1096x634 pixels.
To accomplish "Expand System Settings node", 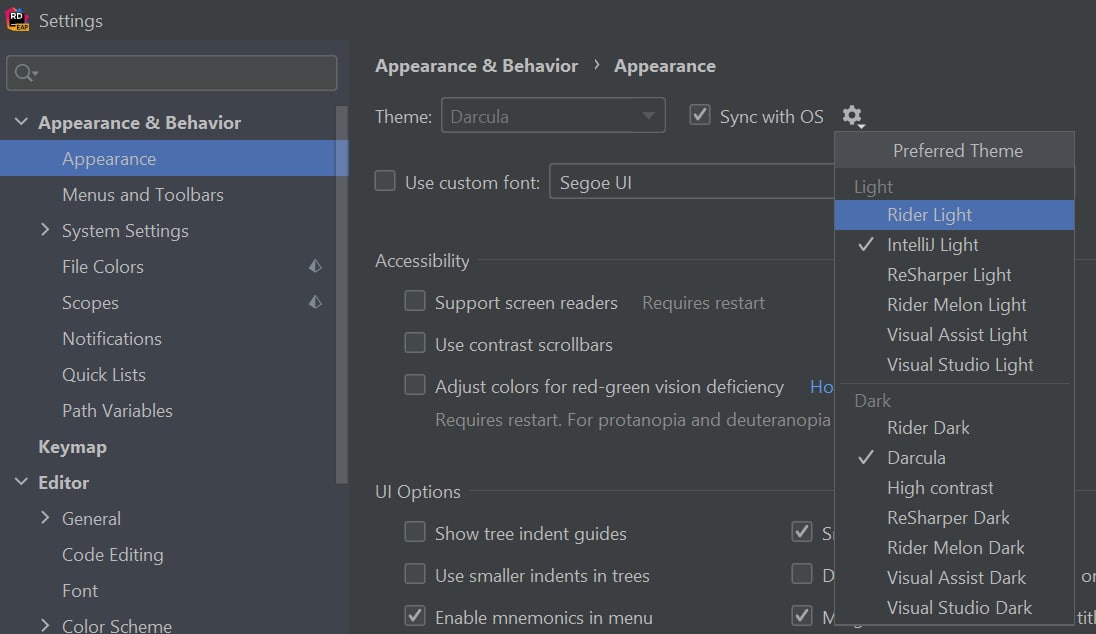I will pyautogui.click(x=45, y=230).
